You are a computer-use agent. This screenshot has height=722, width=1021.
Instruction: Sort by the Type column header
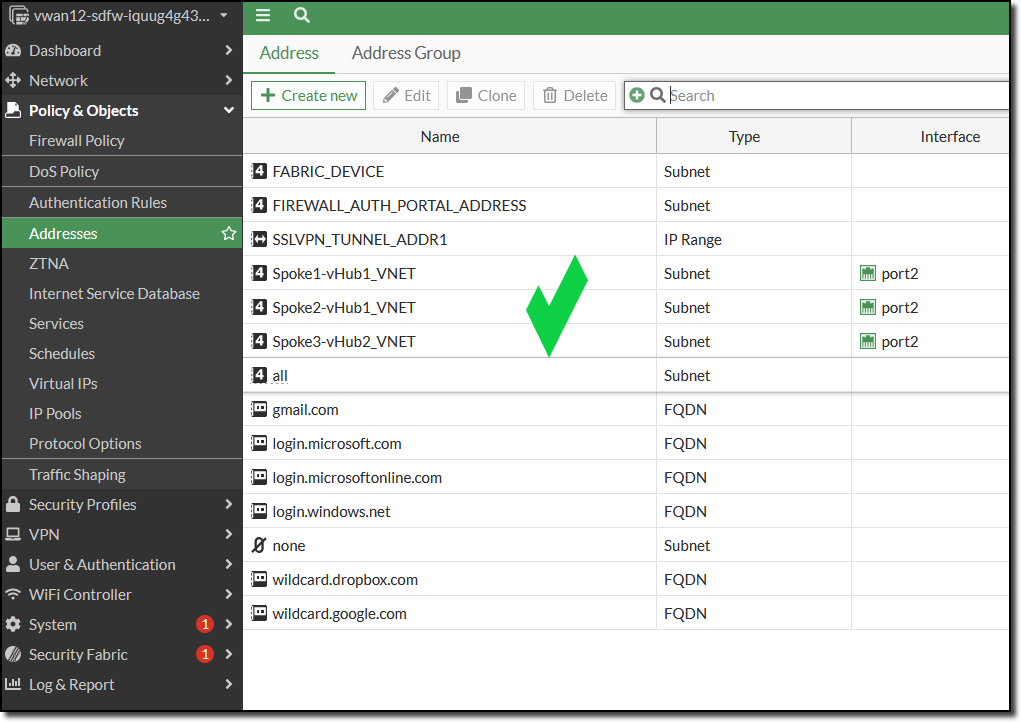(x=754, y=137)
